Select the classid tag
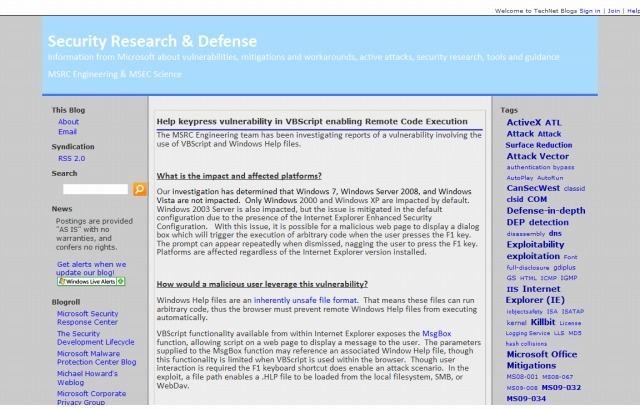 pyautogui.click(x=574, y=188)
